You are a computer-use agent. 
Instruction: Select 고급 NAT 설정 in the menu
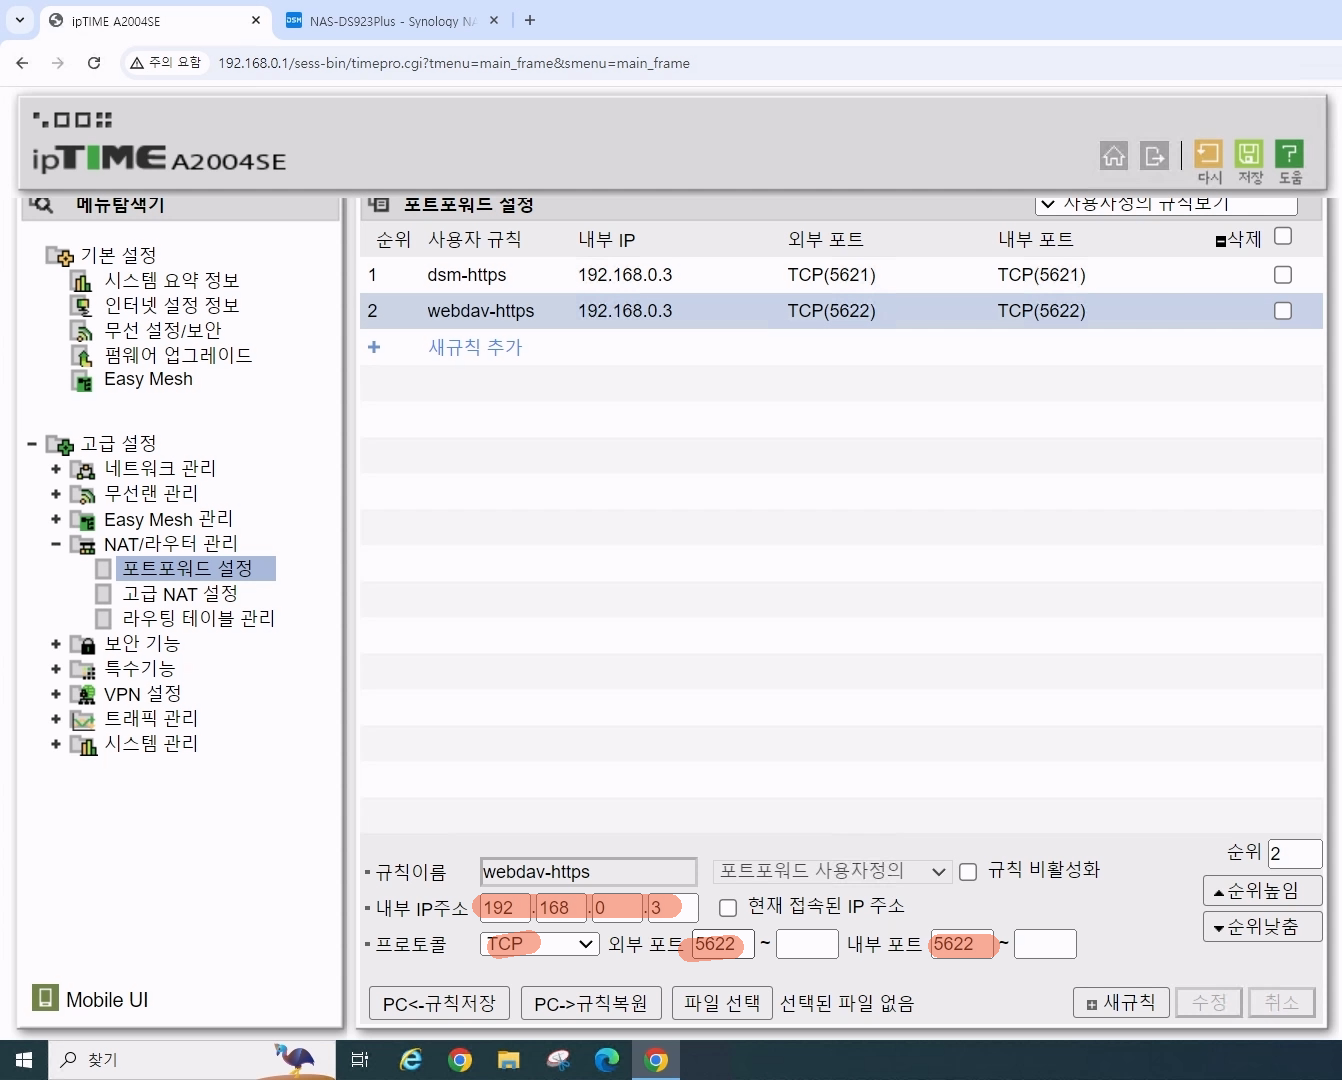180,594
